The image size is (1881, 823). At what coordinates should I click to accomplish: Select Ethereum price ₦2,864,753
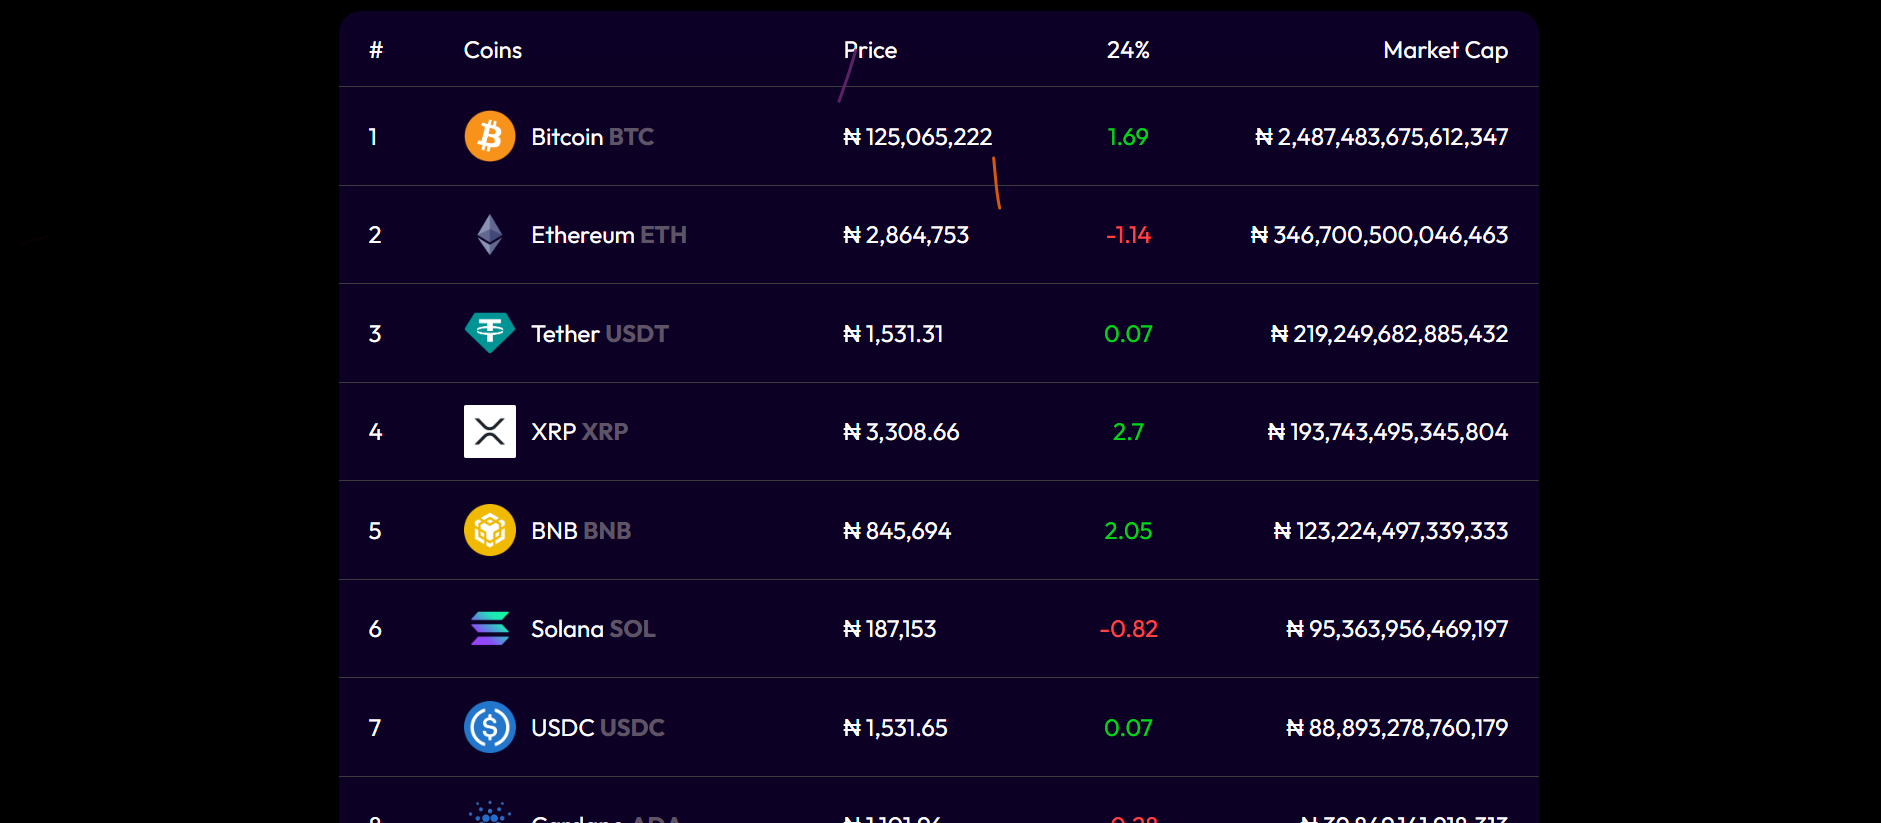(906, 235)
